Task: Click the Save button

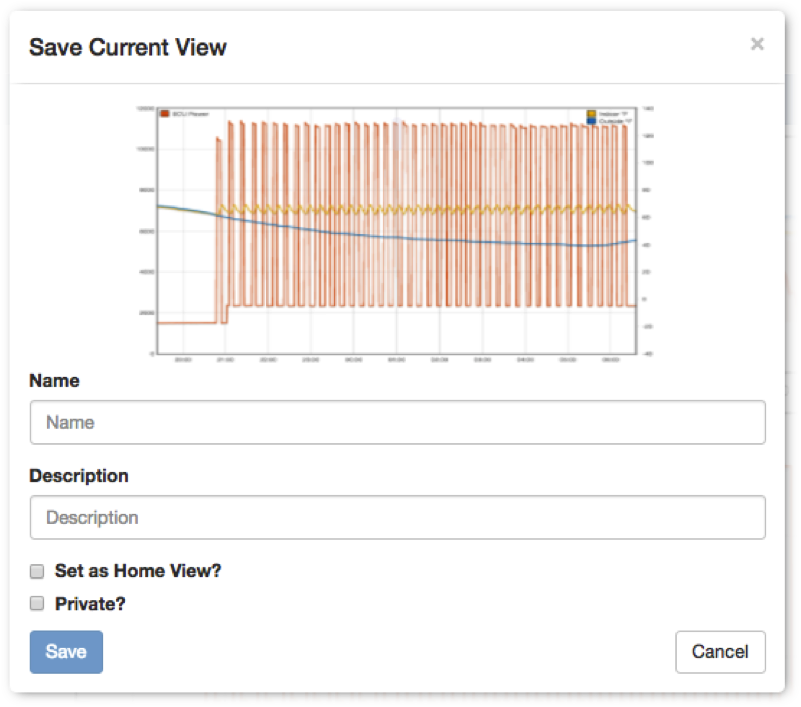Action: pos(66,652)
